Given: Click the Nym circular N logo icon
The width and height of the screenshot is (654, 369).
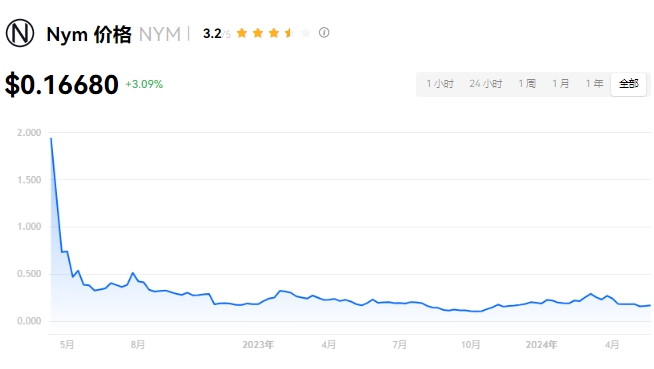Looking at the screenshot, I should click(x=20, y=33).
